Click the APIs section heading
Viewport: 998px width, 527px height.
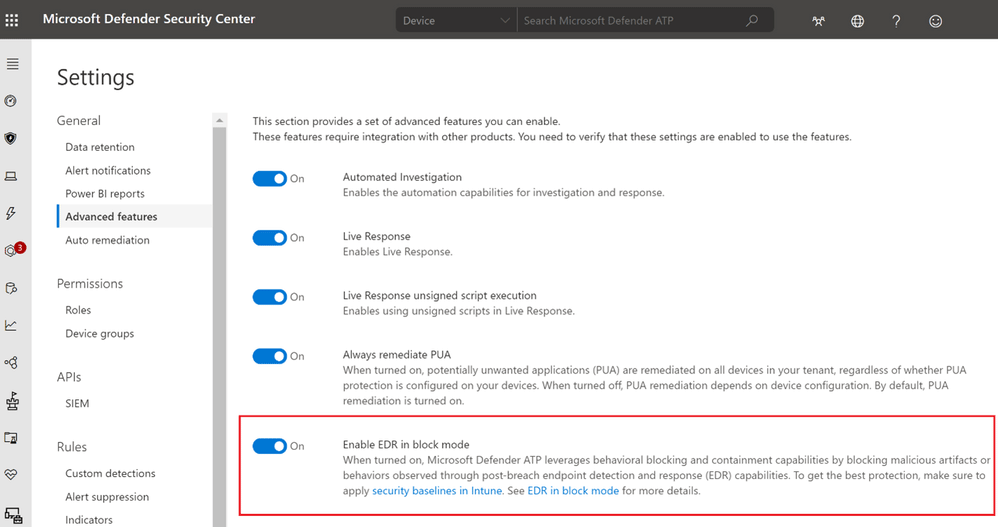pyautogui.click(x=69, y=377)
